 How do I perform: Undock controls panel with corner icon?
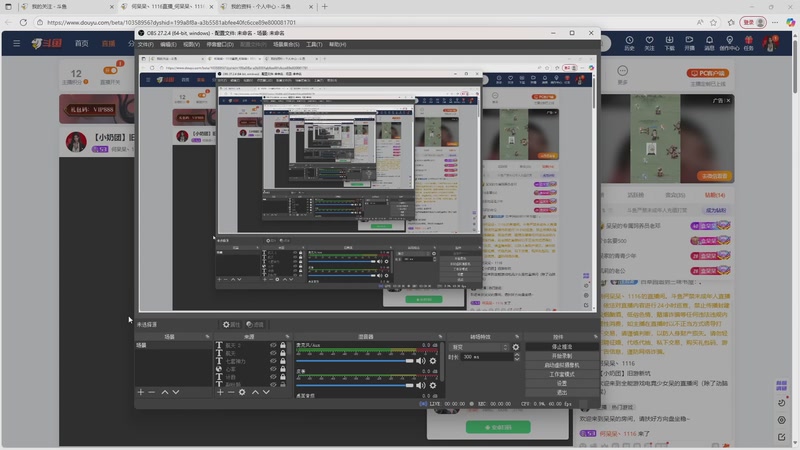coord(595,337)
